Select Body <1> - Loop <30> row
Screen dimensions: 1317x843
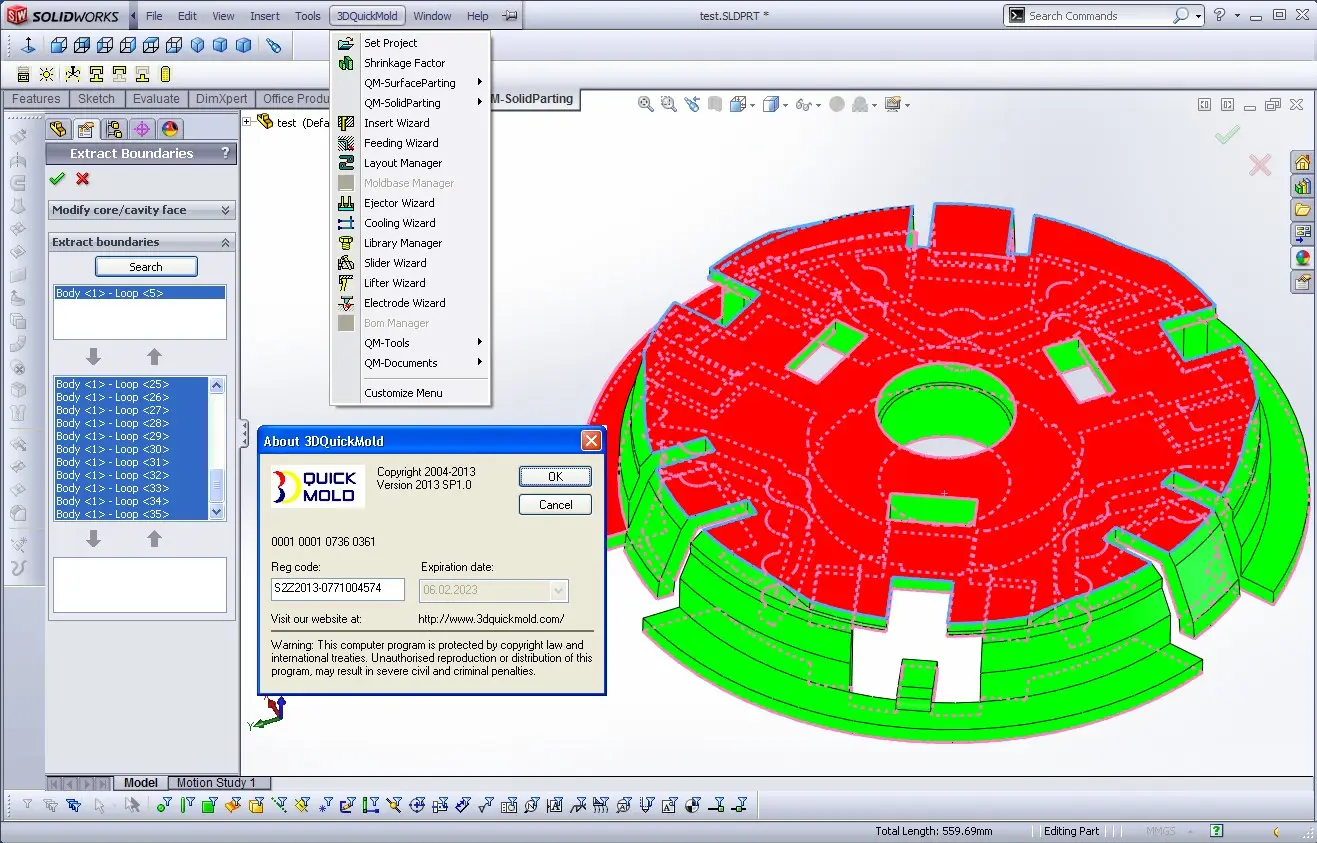tap(131, 449)
